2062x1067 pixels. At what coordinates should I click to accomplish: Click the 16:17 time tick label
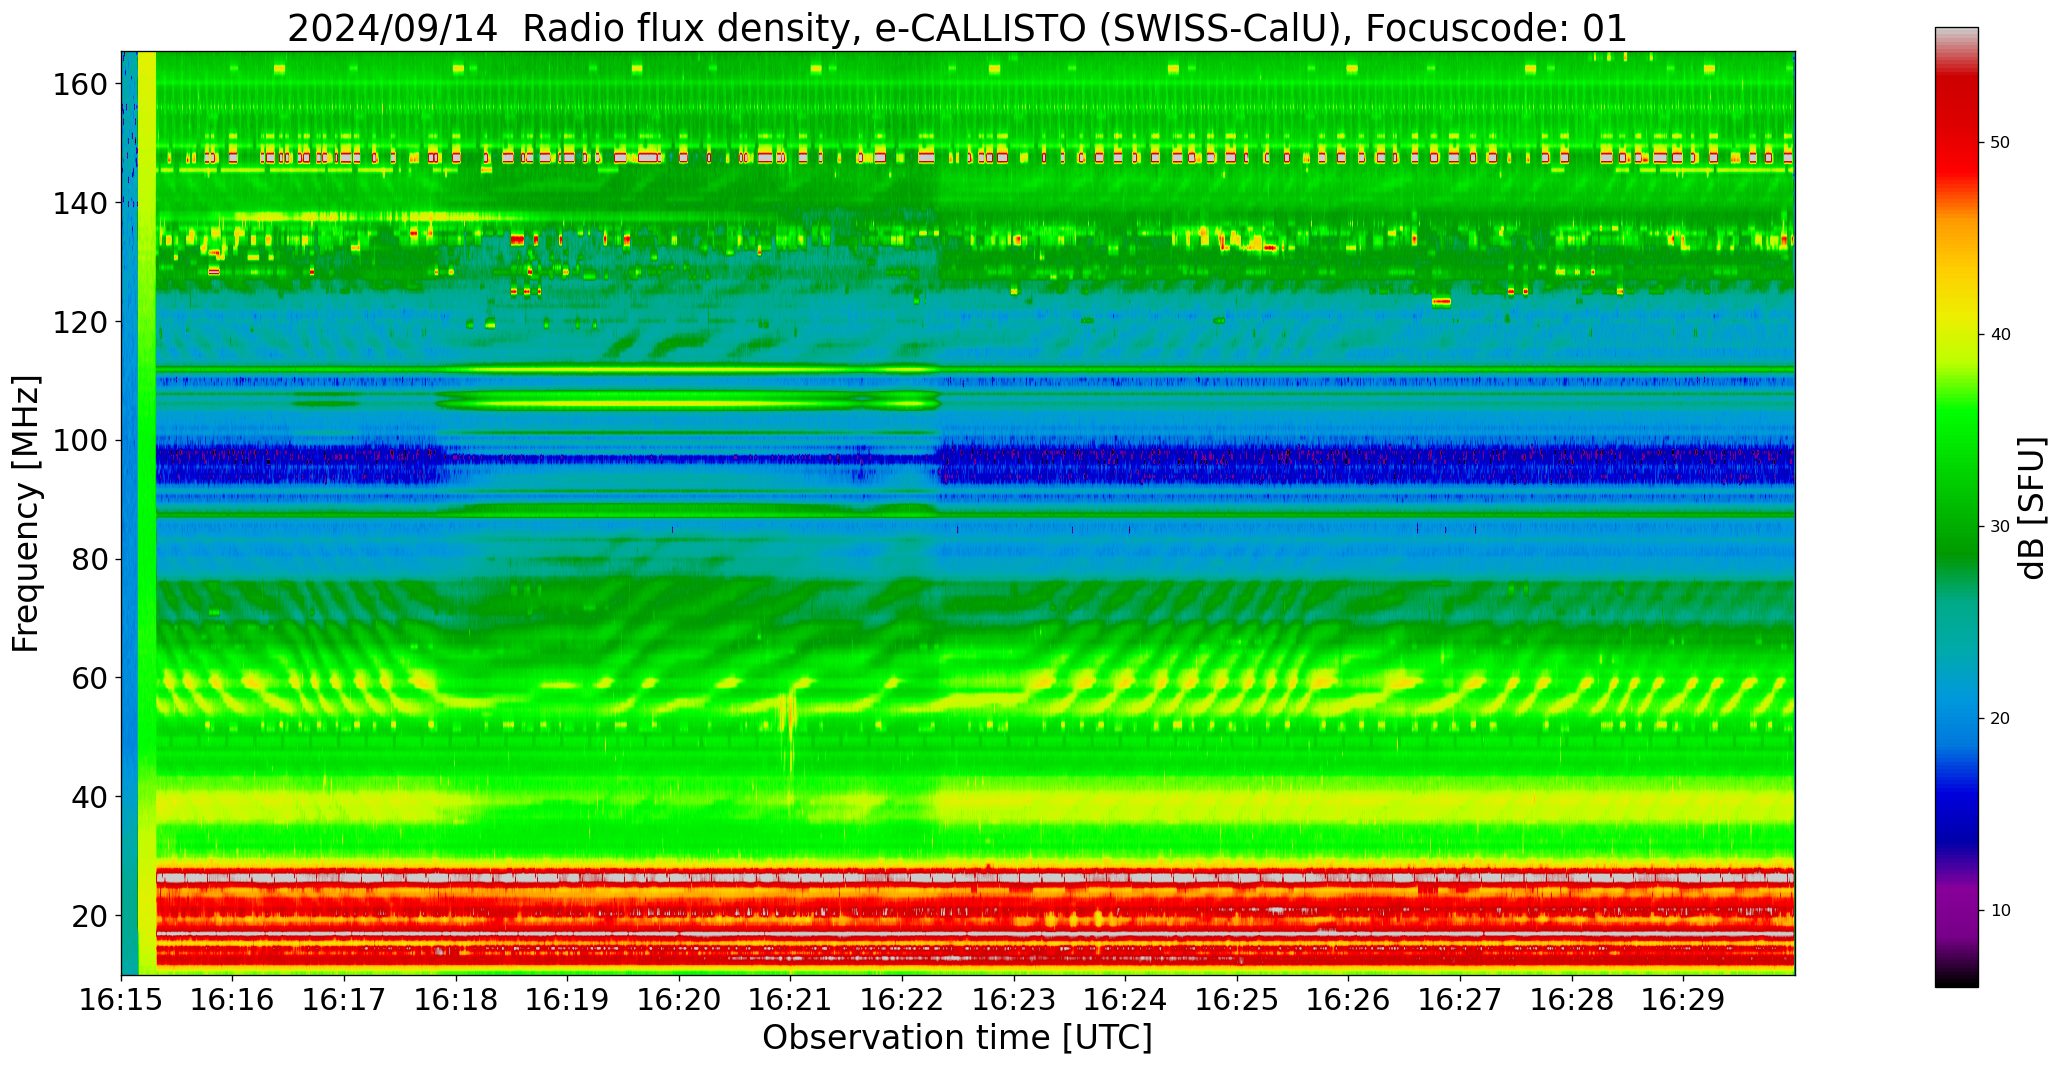[344, 999]
